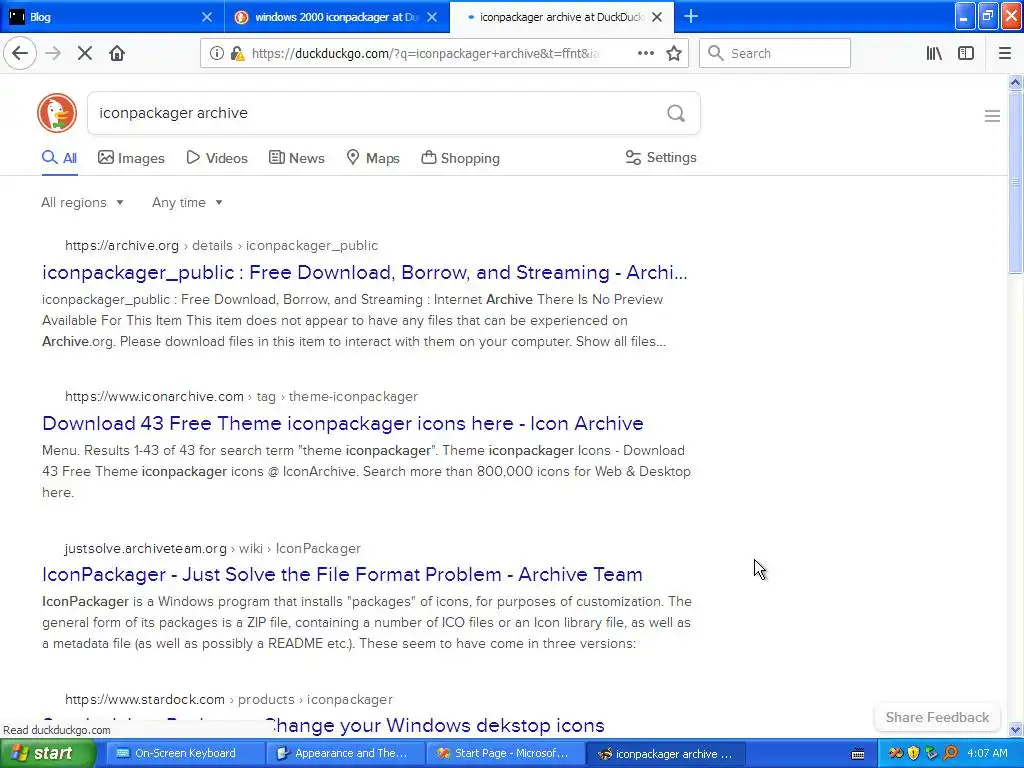Switch to Videos results
The height and width of the screenshot is (768, 1024).
217,158
